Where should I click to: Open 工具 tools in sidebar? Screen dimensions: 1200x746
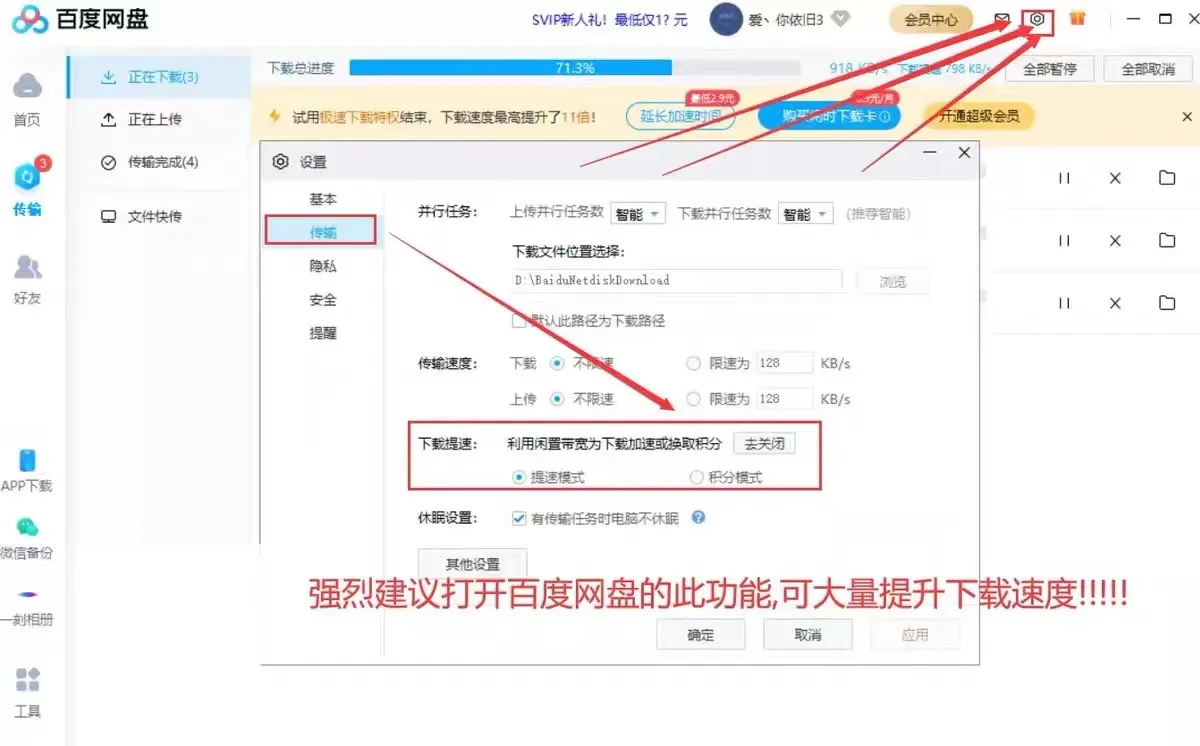(27, 692)
